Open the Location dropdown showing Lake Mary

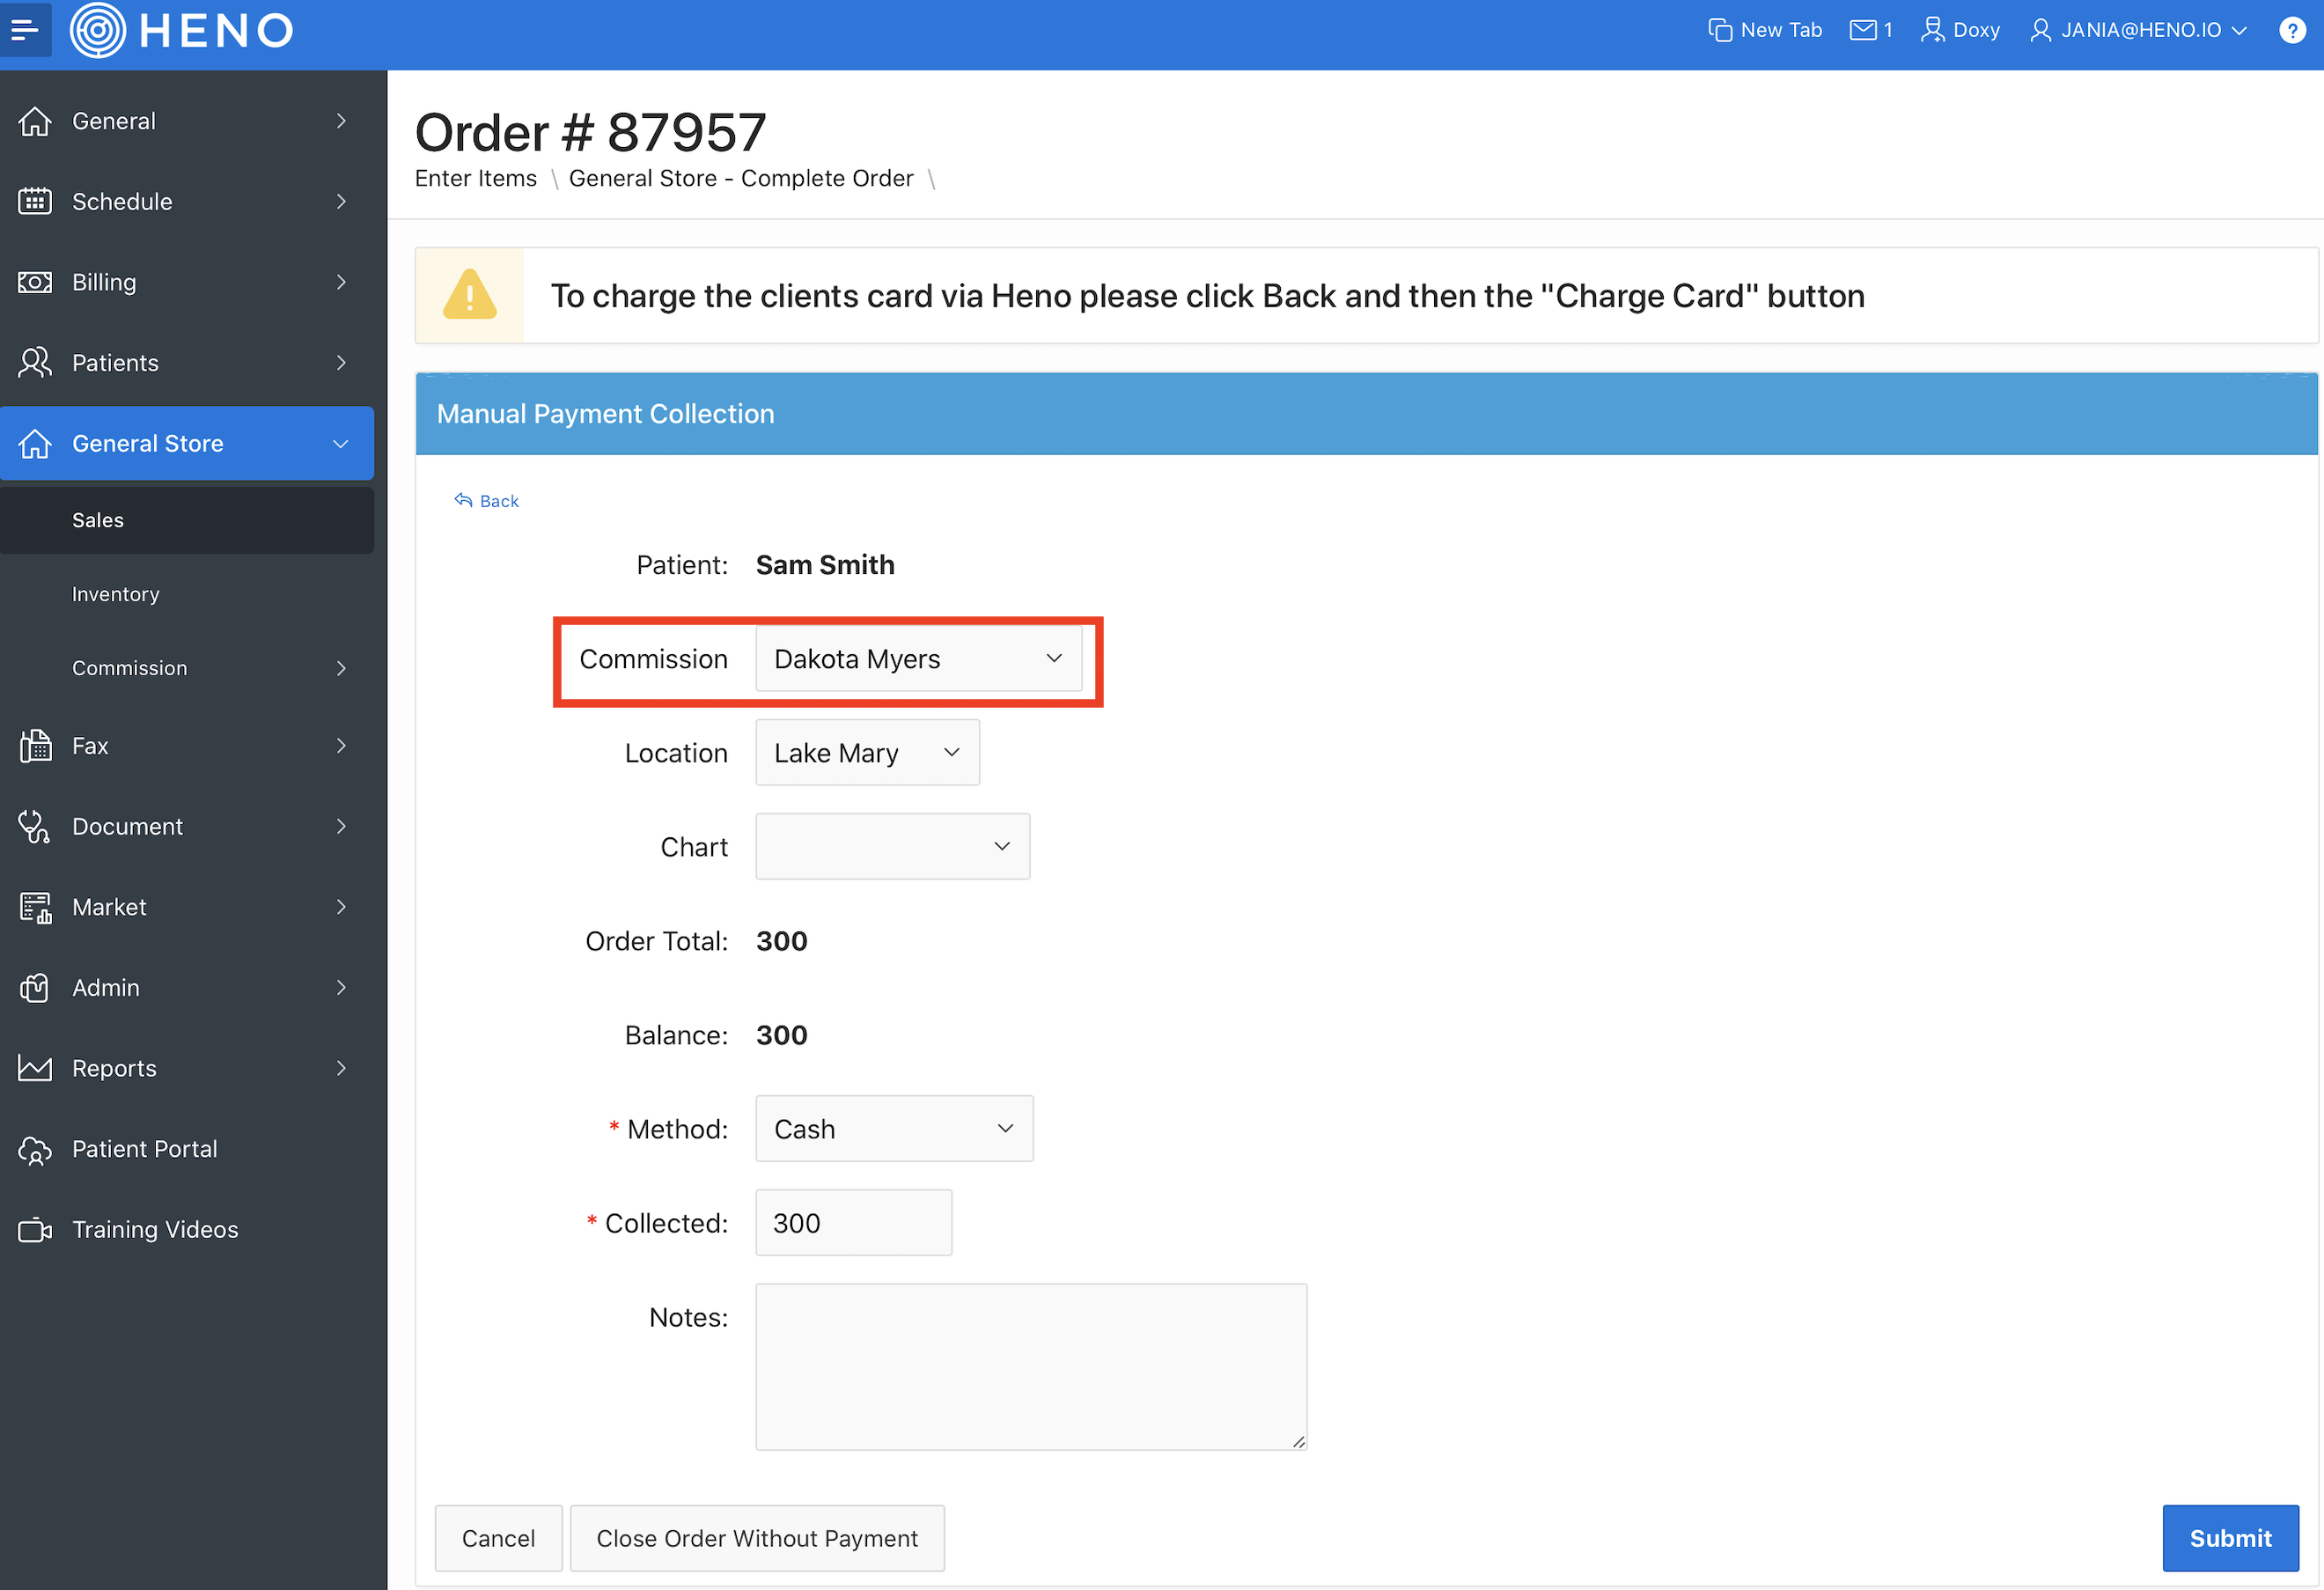(x=866, y=753)
